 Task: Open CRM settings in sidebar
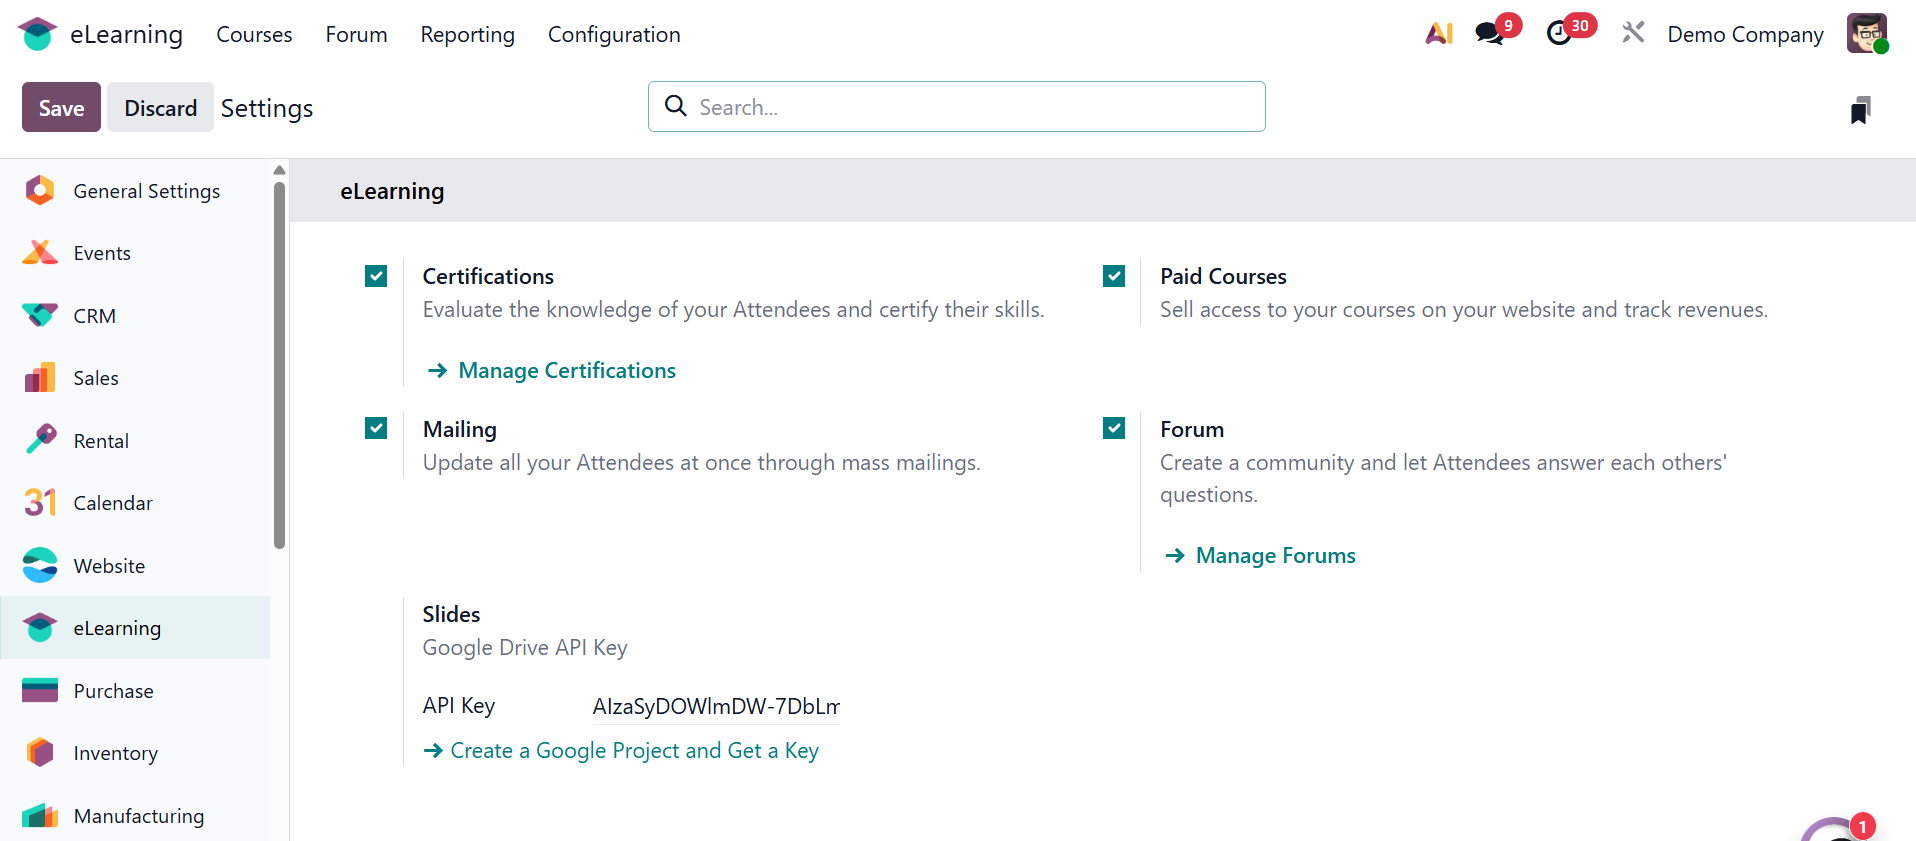coord(94,316)
